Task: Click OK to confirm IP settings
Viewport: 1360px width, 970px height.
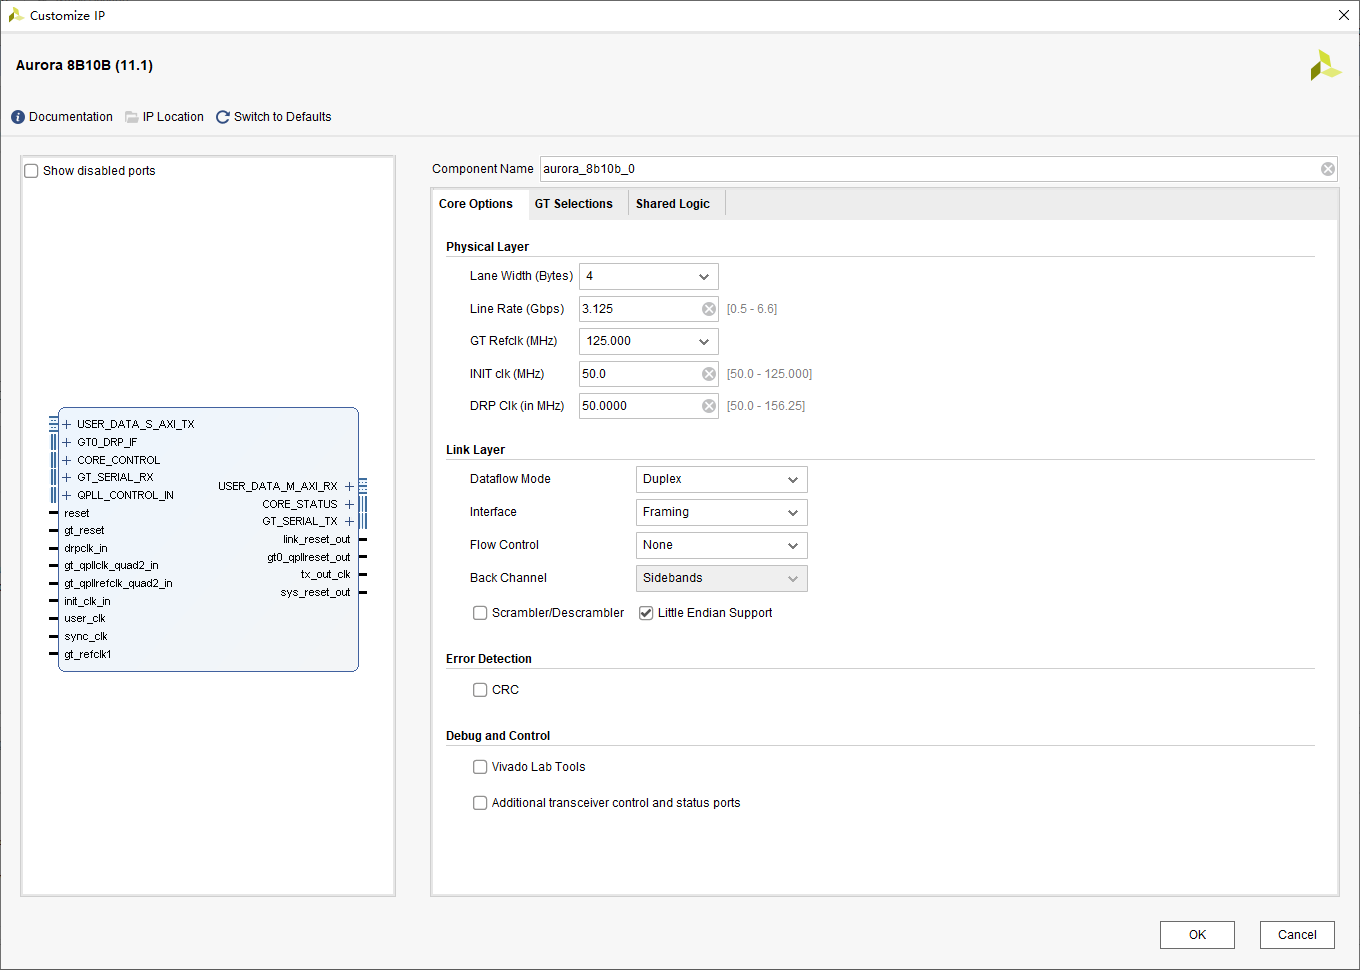Action: (x=1197, y=935)
